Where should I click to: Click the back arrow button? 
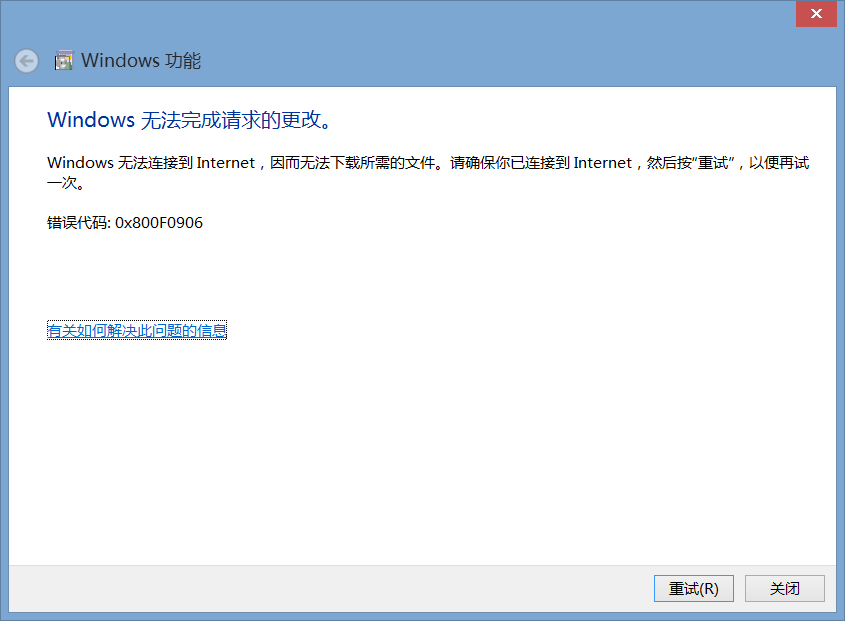(x=26, y=61)
